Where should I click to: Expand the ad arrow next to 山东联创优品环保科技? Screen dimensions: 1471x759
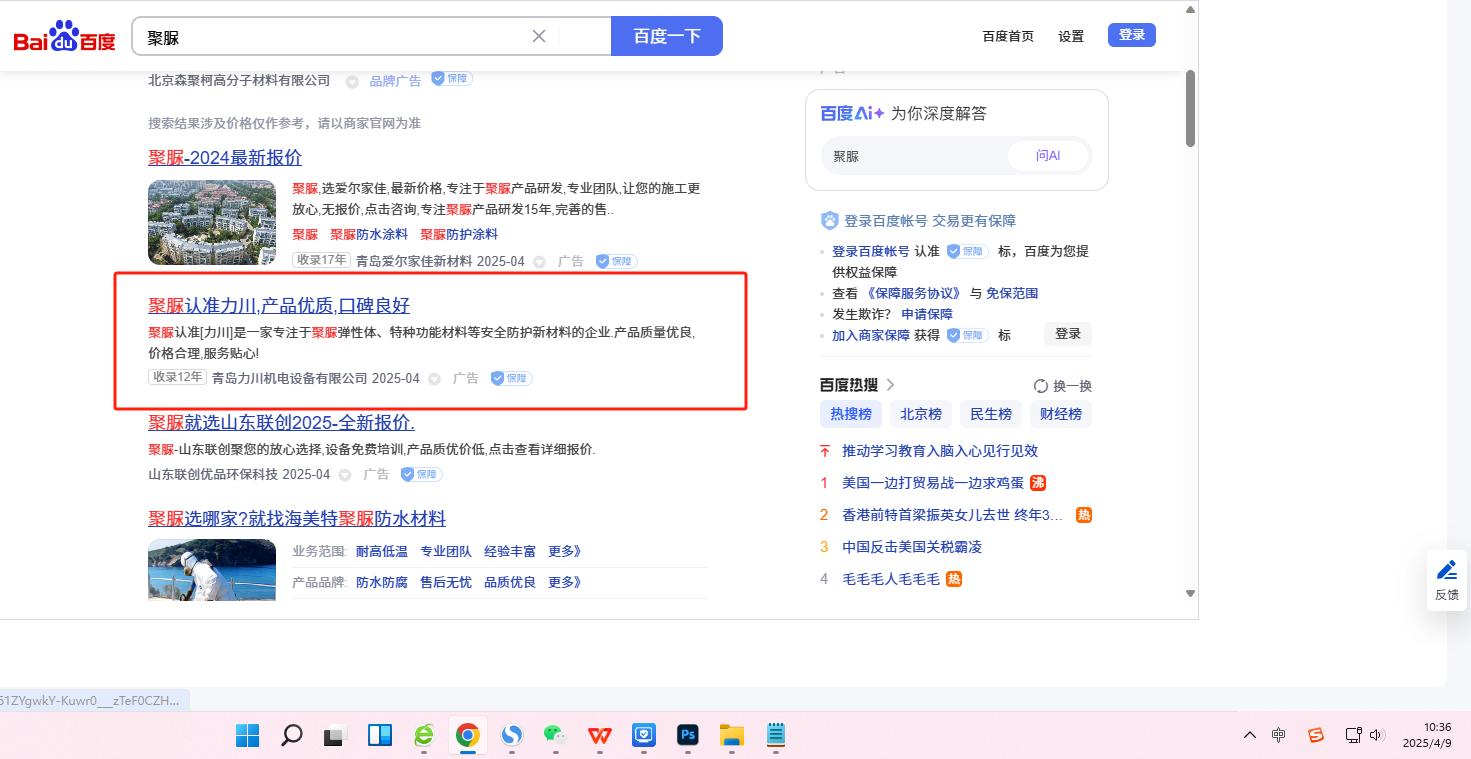(345, 475)
